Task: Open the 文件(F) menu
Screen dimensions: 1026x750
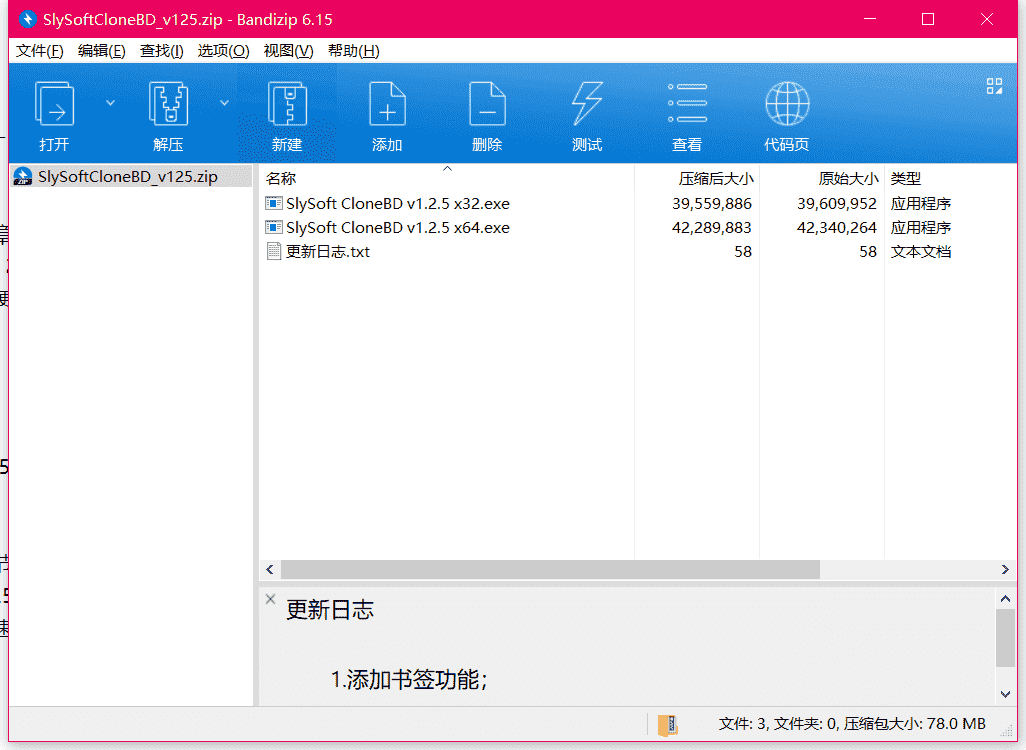Action: 40,51
